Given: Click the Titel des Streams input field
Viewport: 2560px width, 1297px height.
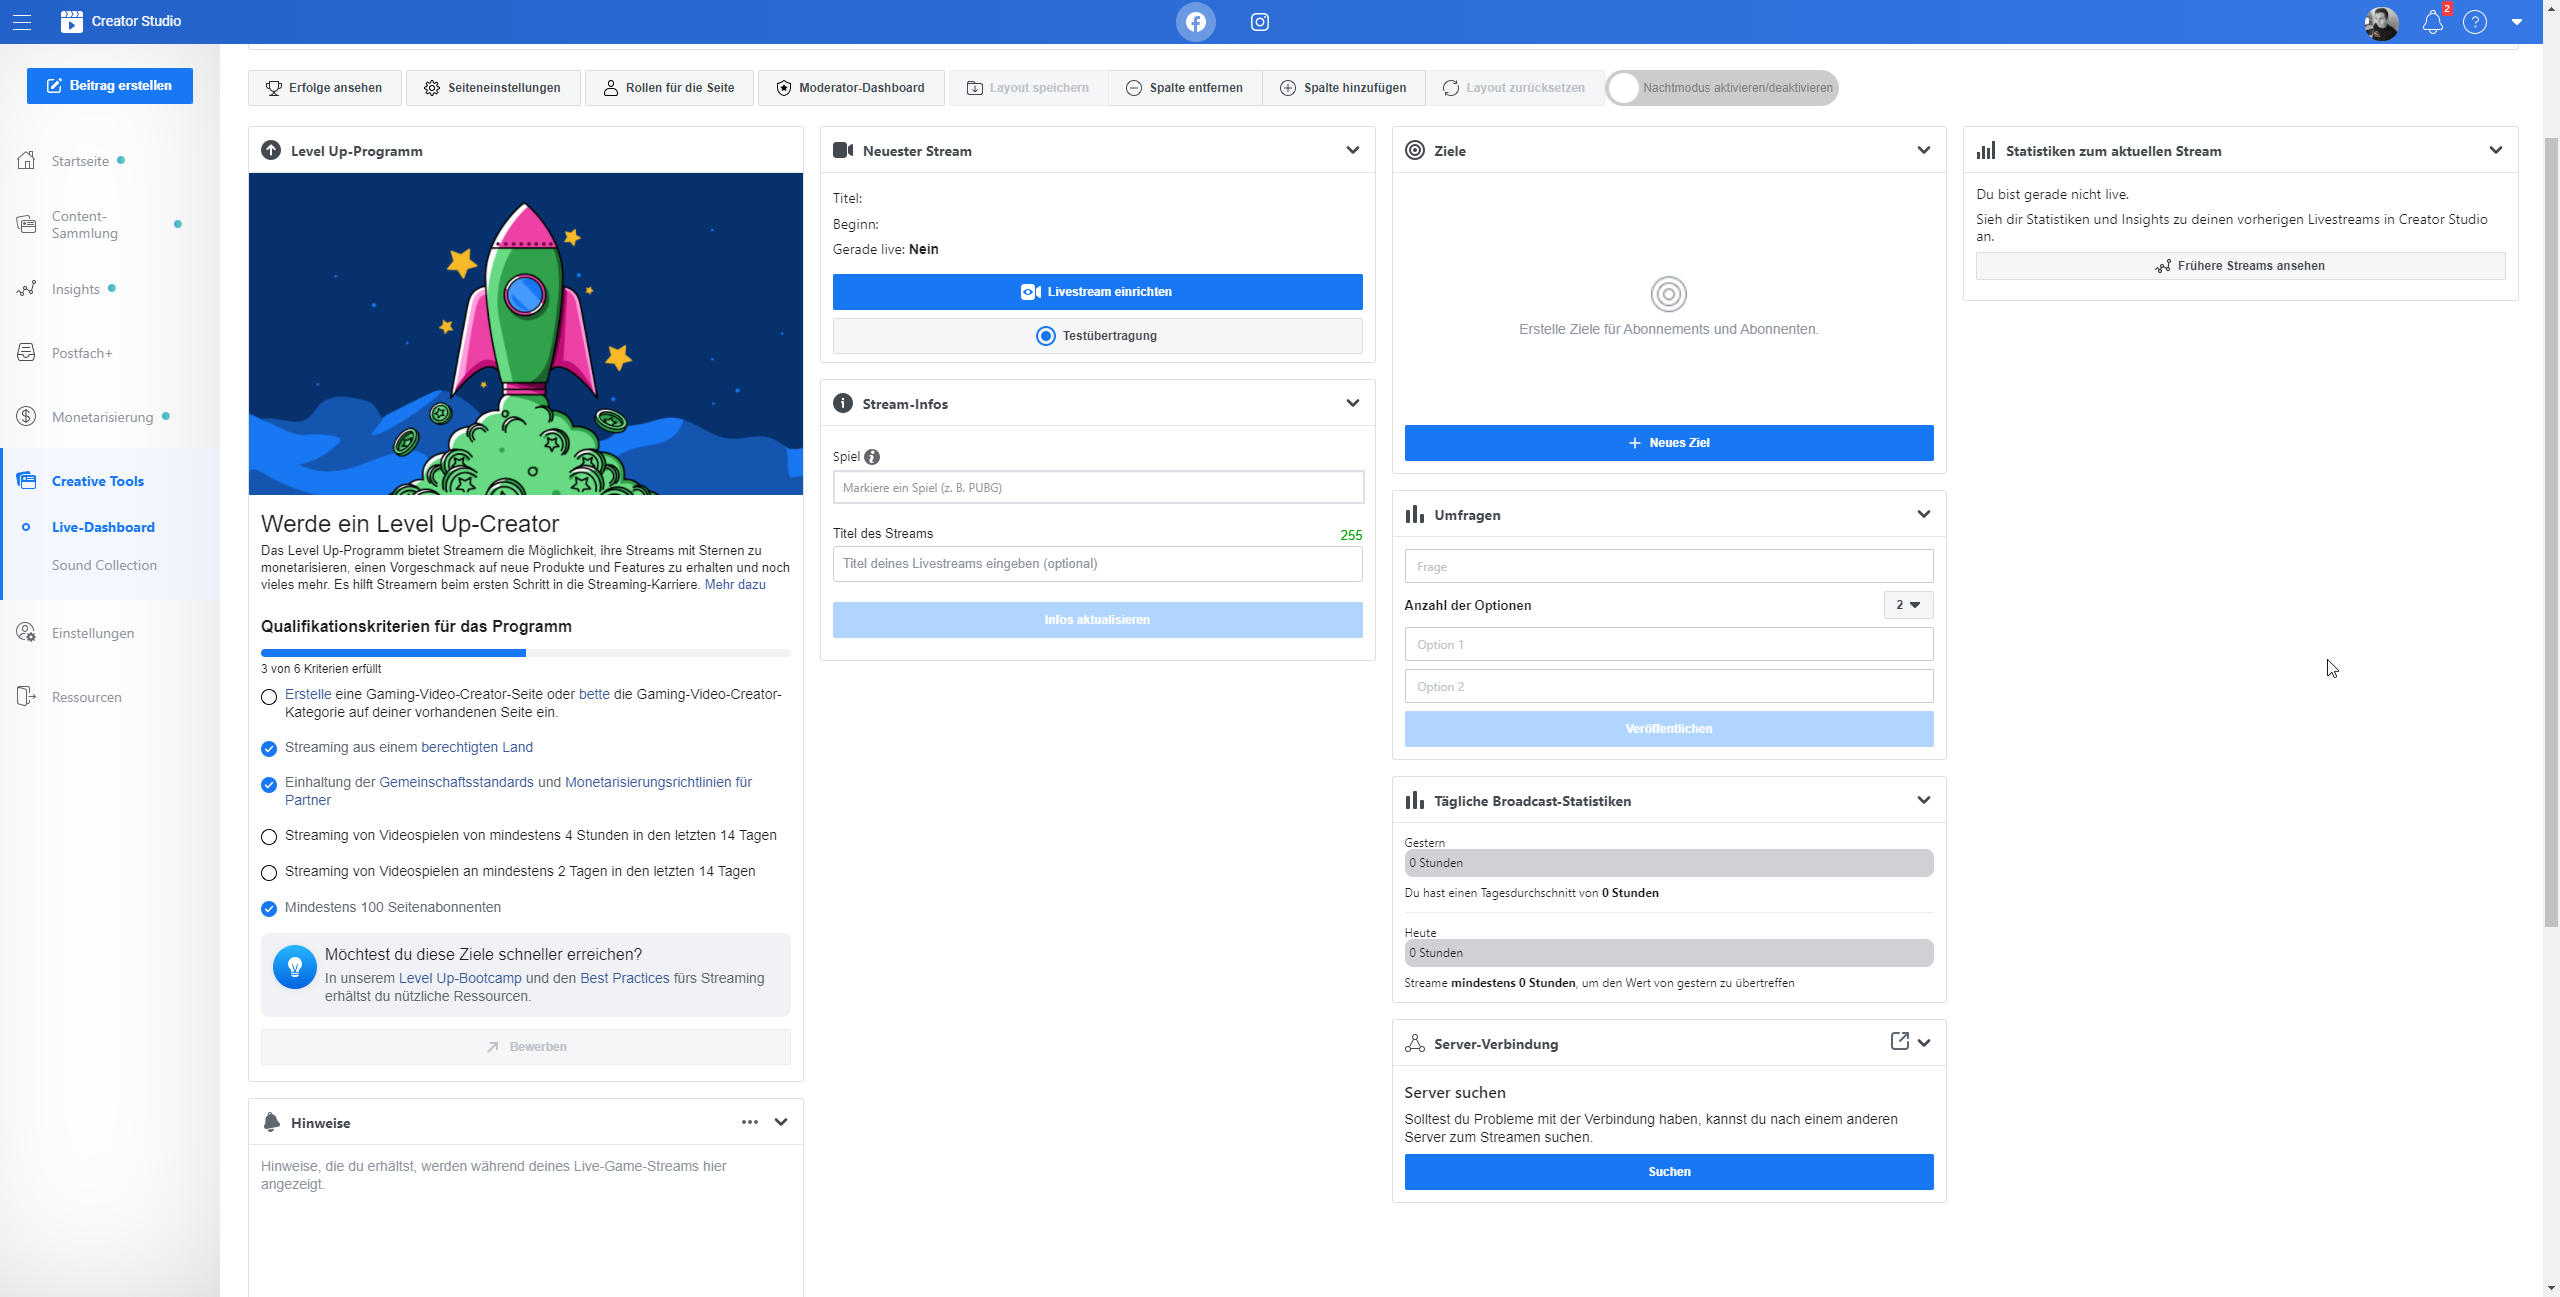Looking at the screenshot, I should (1096, 562).
